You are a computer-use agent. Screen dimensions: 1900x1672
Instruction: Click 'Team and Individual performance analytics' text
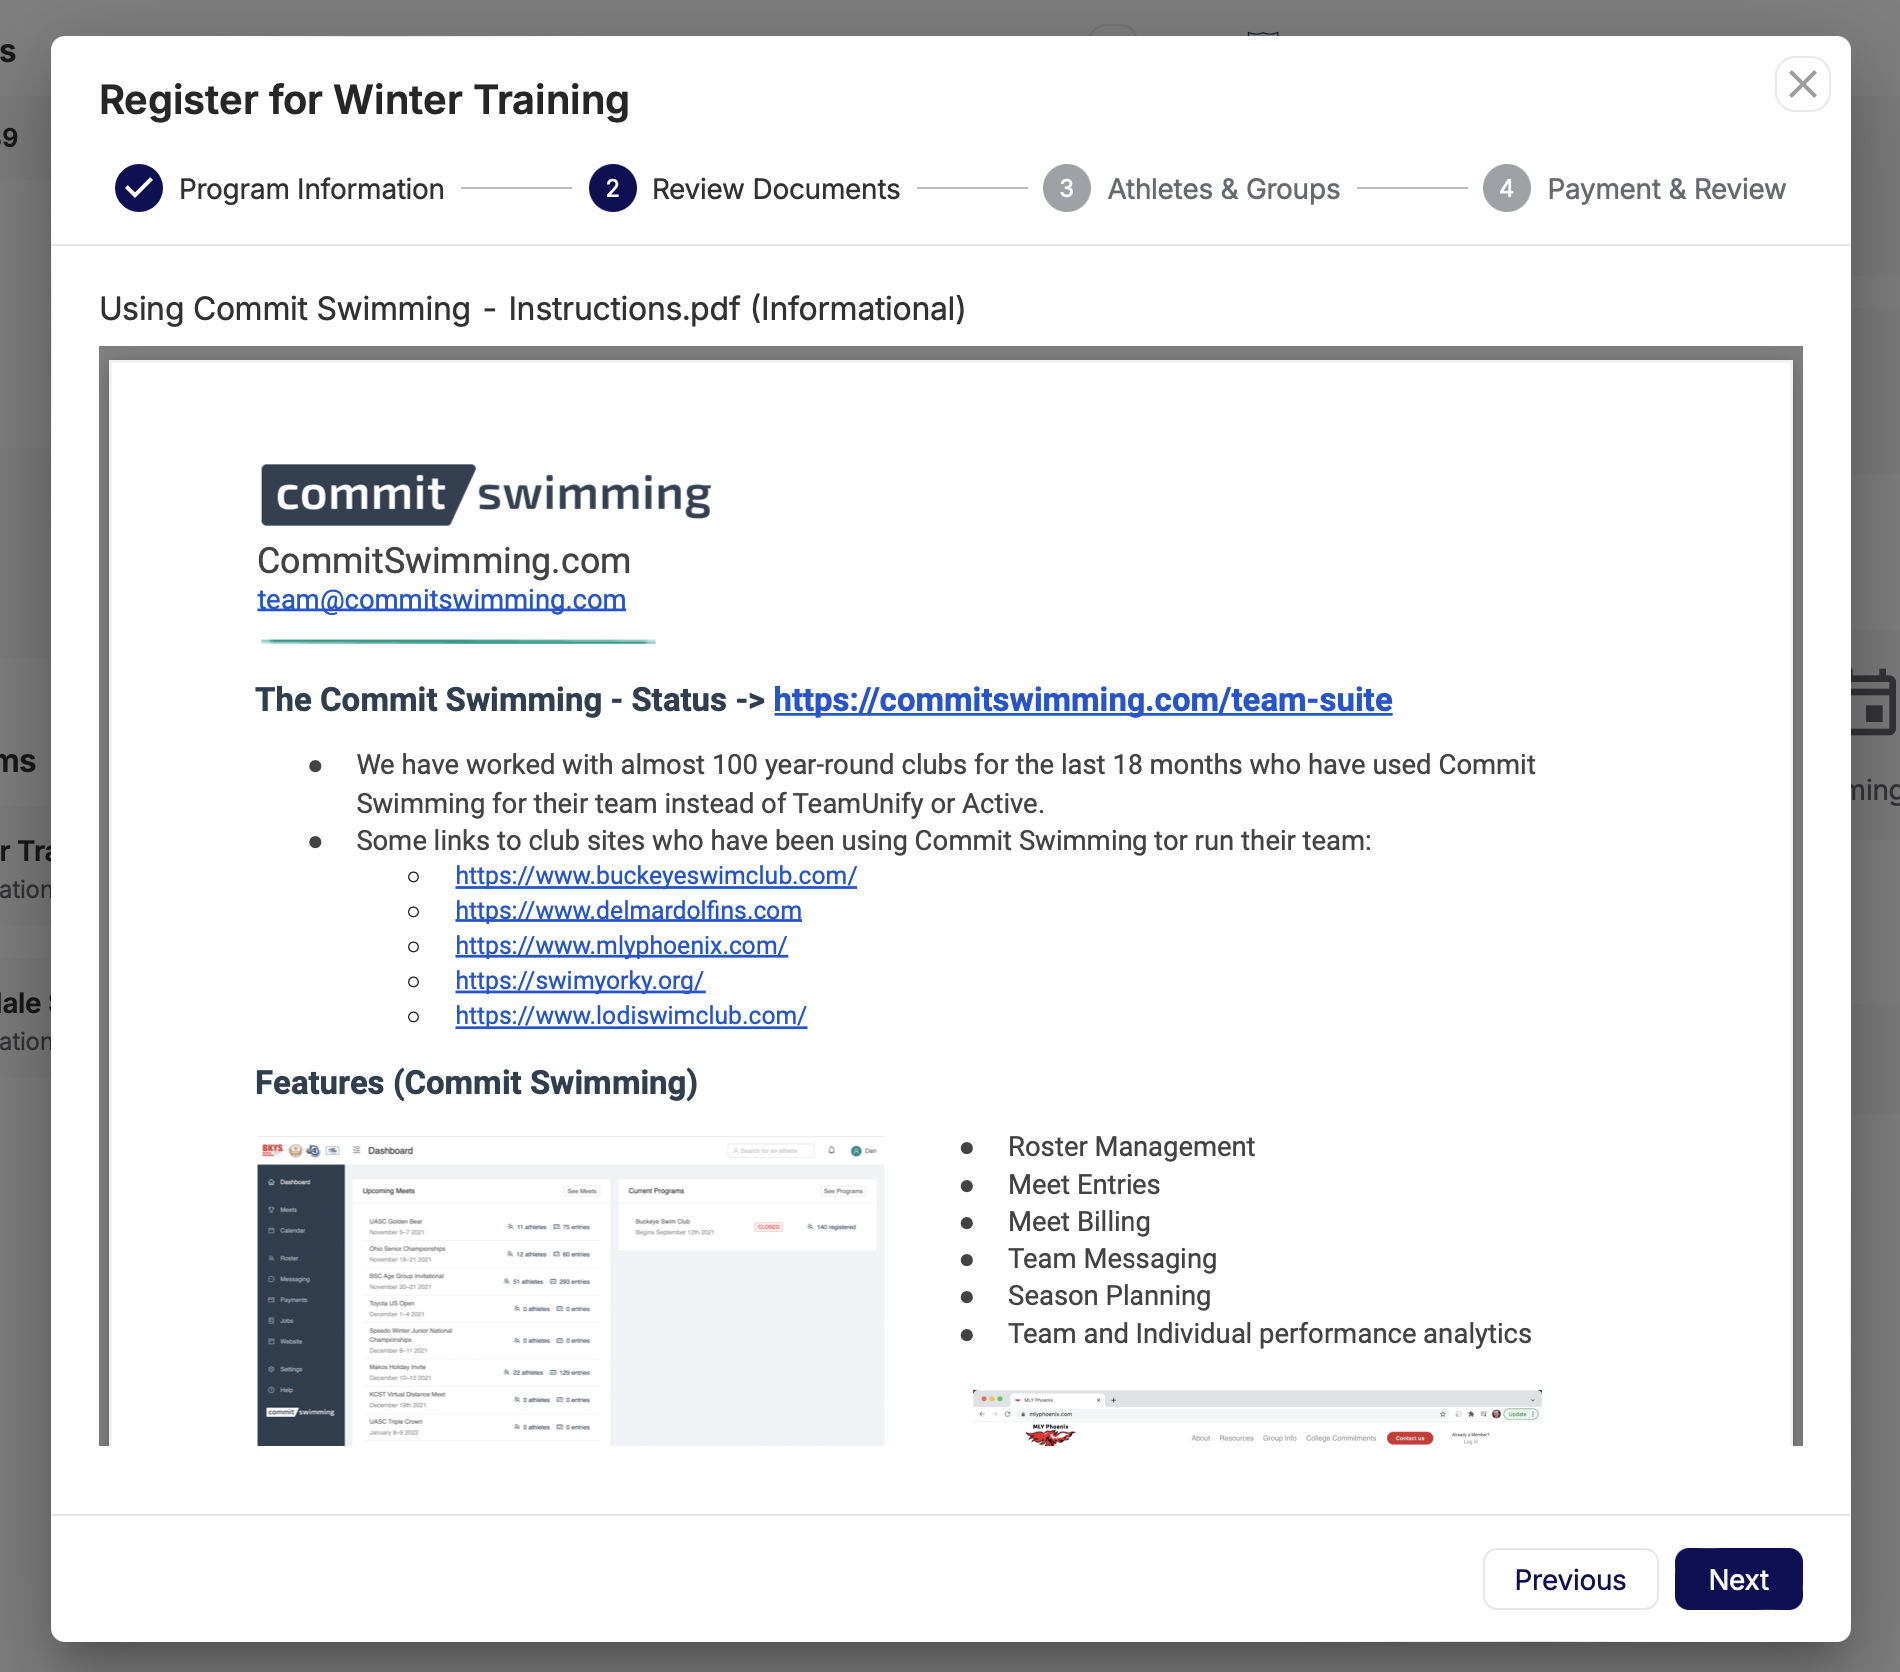point(1270,1334)
